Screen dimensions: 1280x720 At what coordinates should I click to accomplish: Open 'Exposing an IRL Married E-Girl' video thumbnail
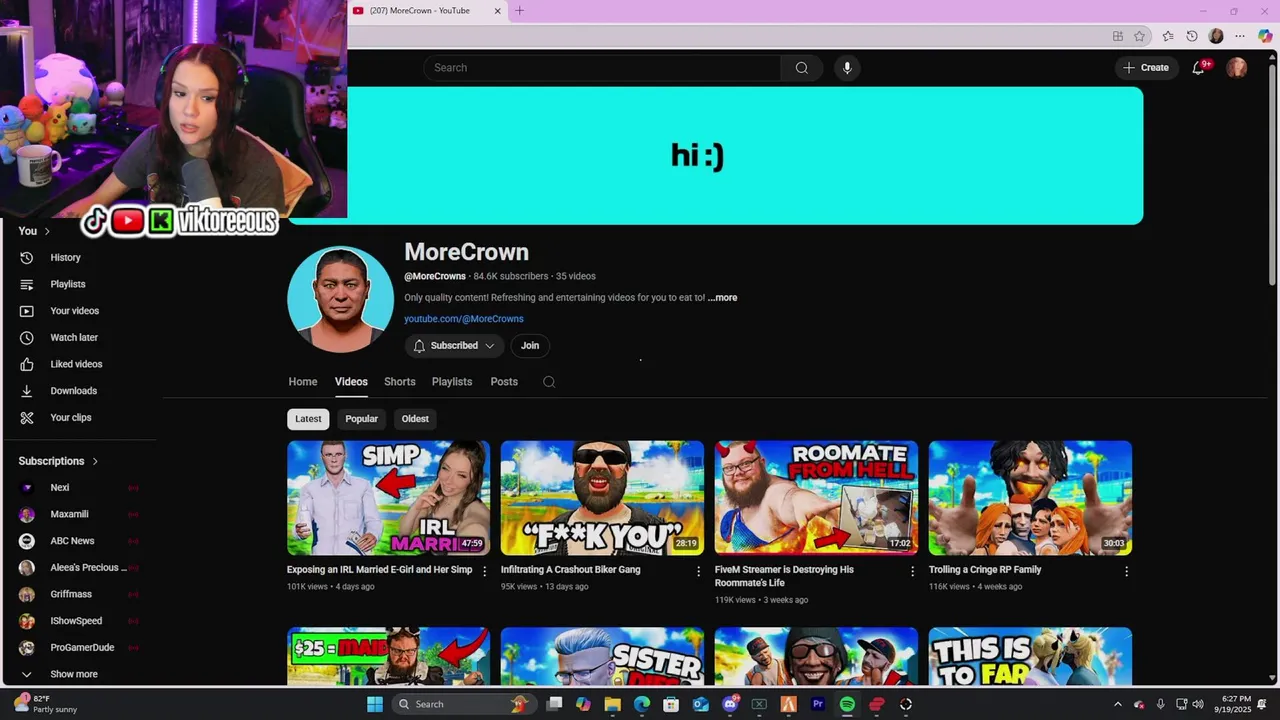(x=388, y=498)
